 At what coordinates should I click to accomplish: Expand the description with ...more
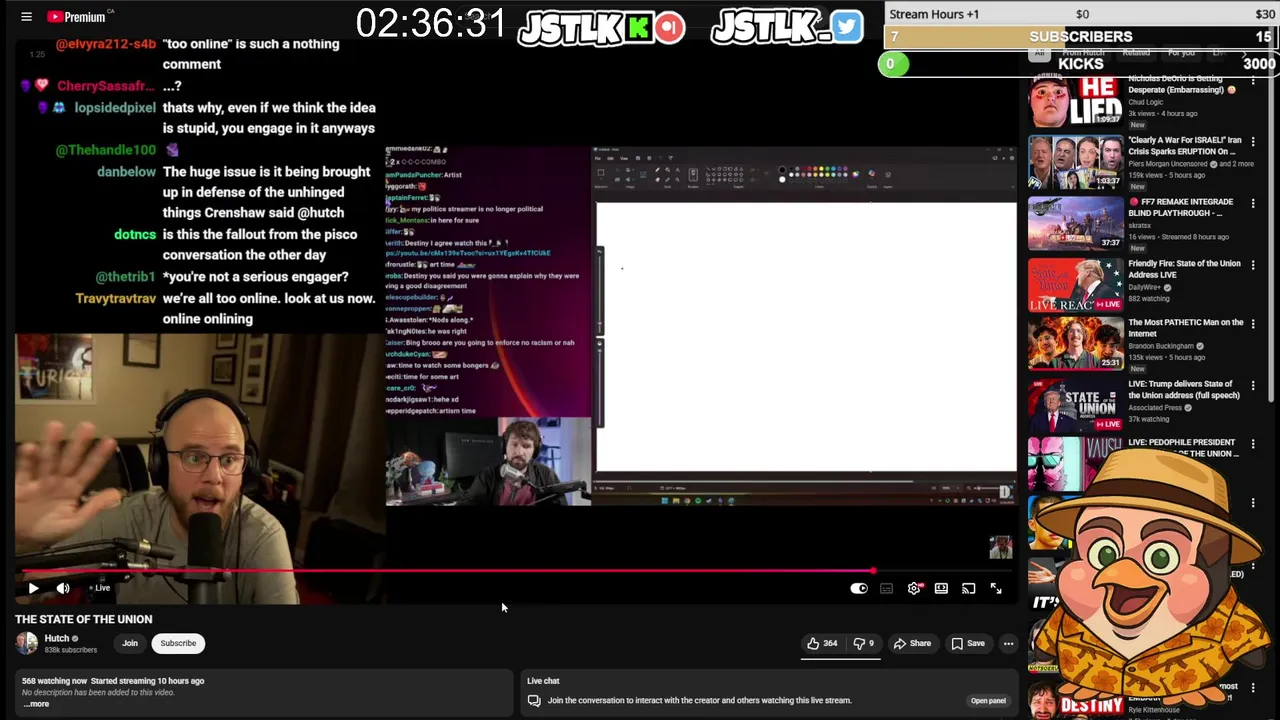pos(36,704)
